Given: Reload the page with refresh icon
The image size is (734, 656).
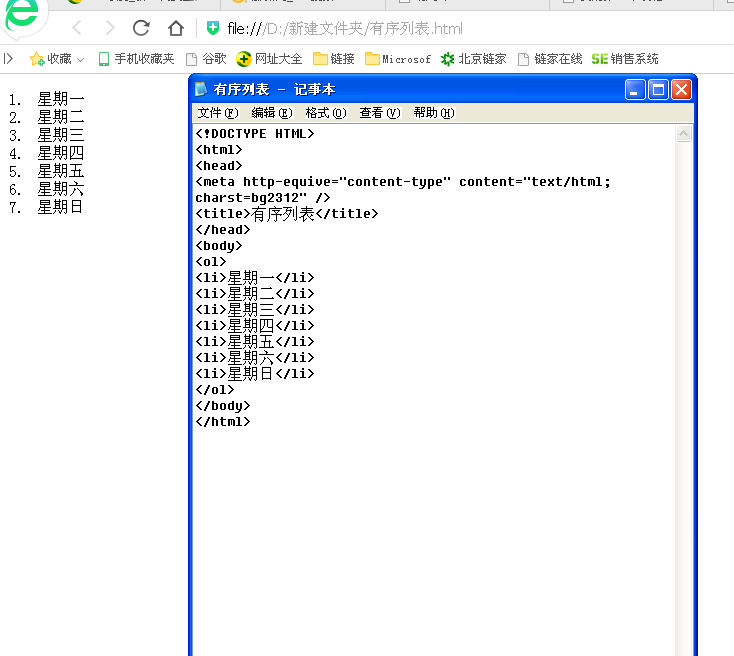Looking at the screenshot, I should (141, 28).
